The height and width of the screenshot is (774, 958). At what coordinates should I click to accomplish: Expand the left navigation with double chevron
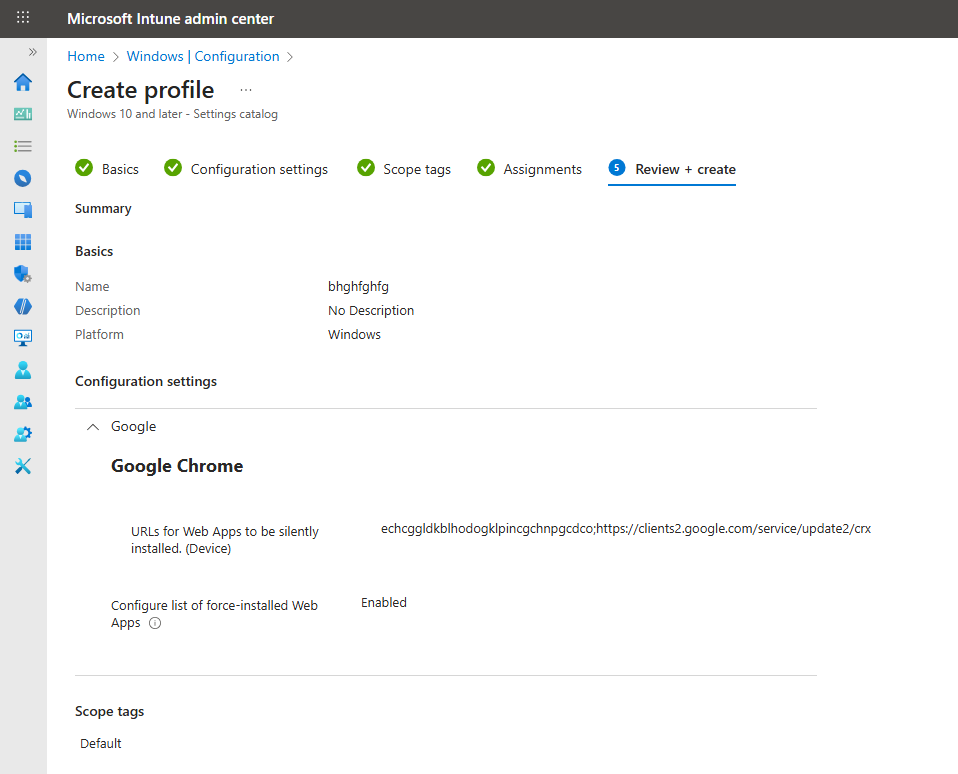[32, 52]
